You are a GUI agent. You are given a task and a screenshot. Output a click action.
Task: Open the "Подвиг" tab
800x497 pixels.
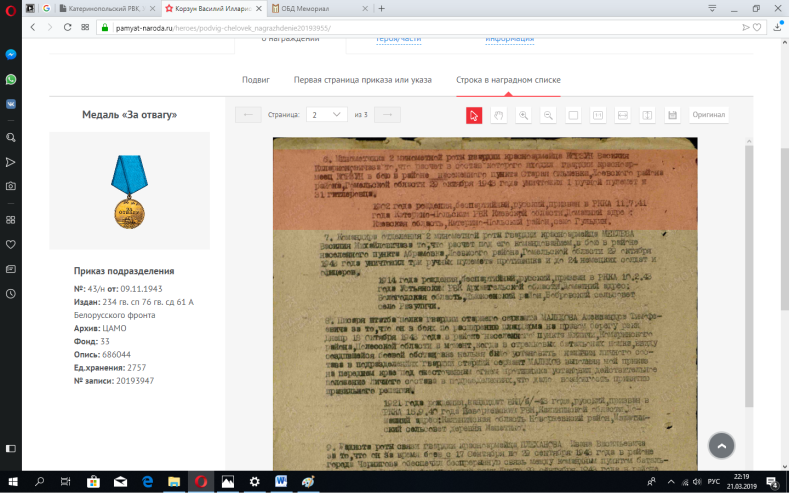tap(256, 79)
